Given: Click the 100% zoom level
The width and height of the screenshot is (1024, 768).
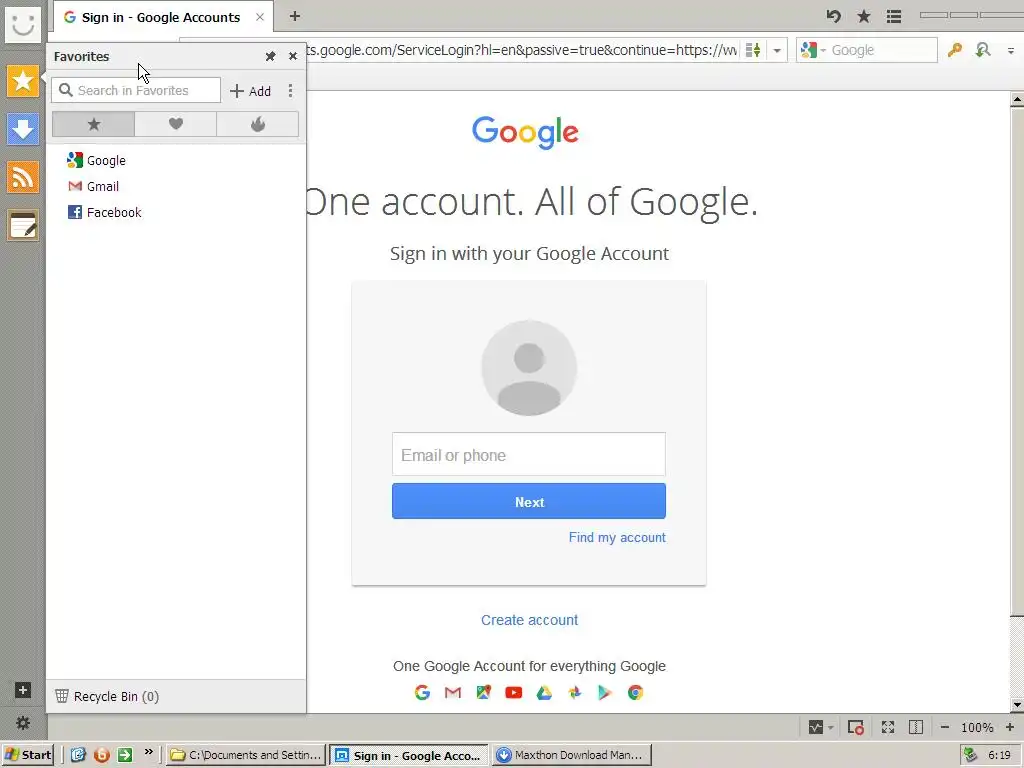Looking at the screenshot, I should pos(977,728).
